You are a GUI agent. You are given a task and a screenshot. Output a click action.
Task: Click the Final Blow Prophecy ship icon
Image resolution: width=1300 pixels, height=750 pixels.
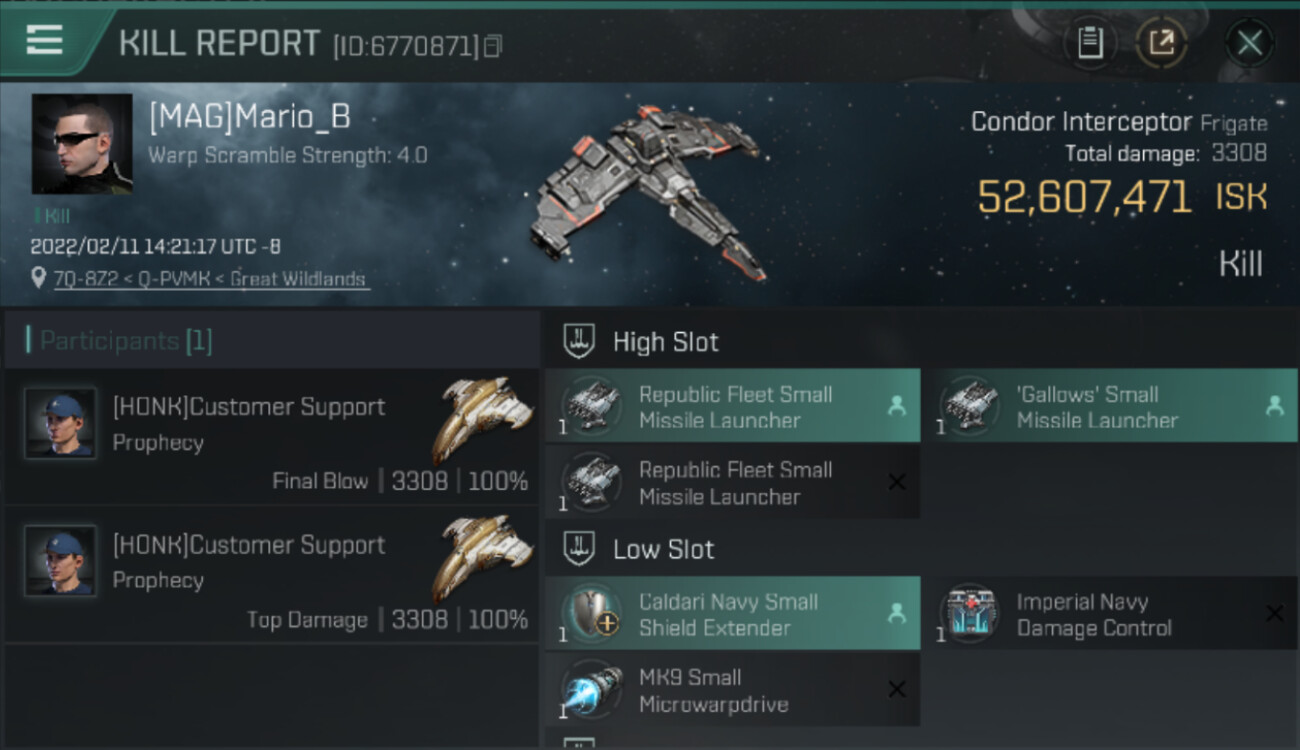point(486,419)
